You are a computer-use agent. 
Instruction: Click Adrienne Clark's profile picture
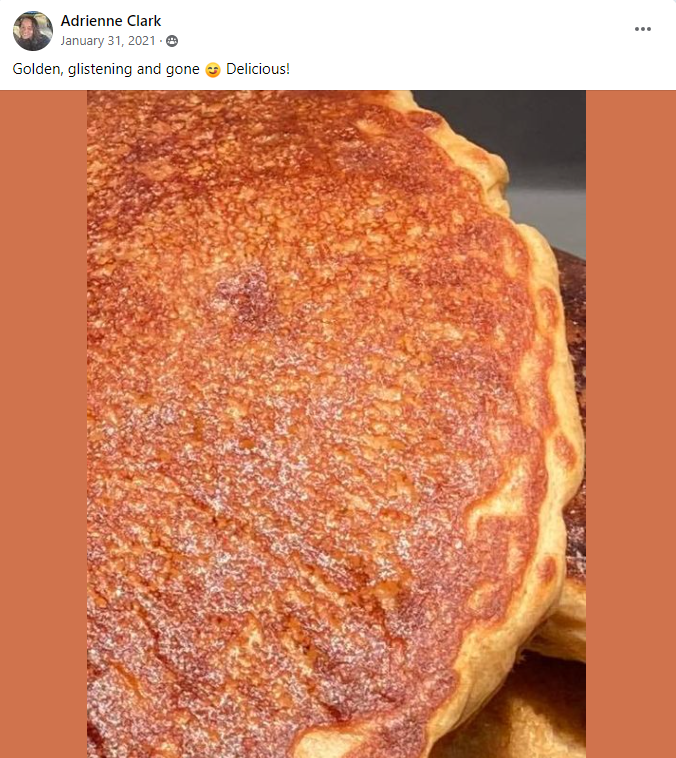pyautogui.click(x=32, y=31)
